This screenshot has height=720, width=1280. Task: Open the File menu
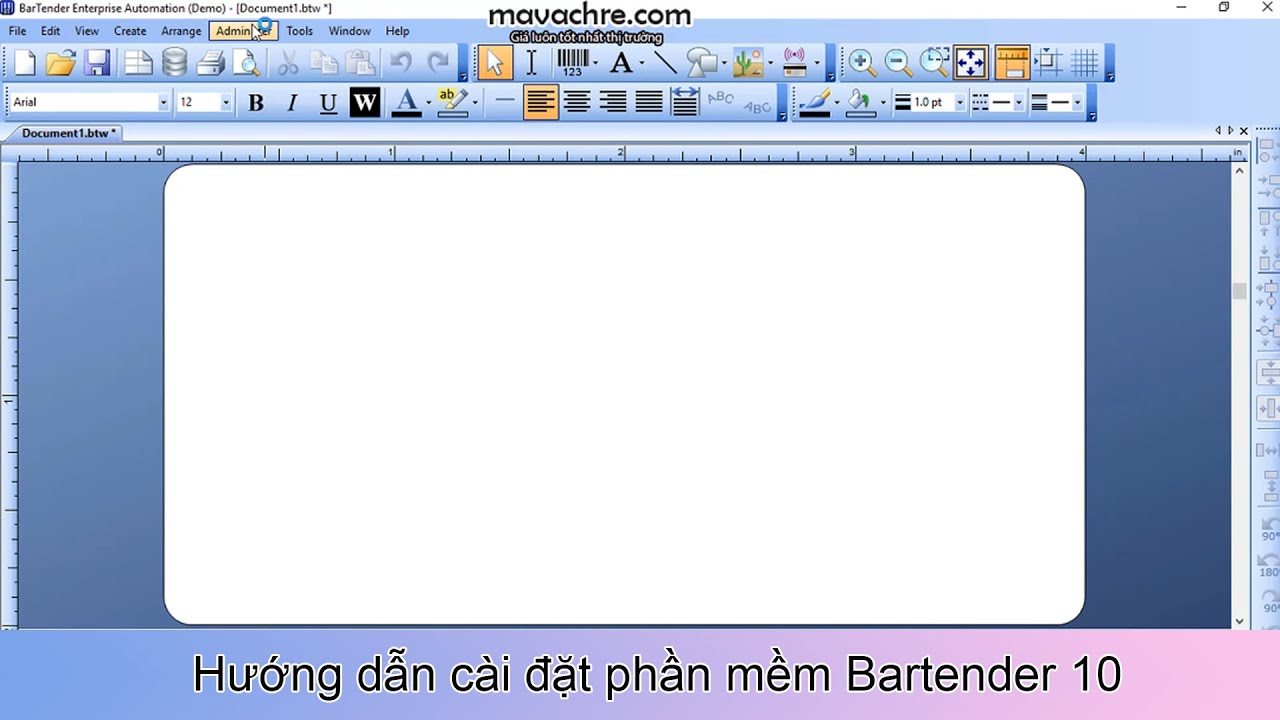(x=17, y=31)
